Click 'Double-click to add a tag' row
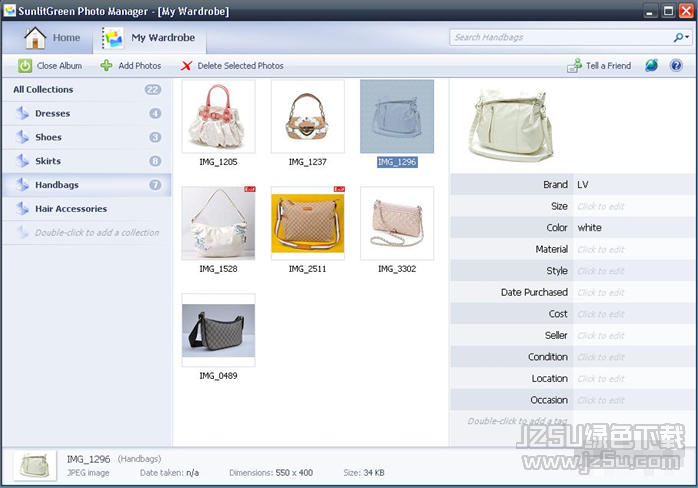The width and height of the screenshot is (698, 488). click(517, 421)
